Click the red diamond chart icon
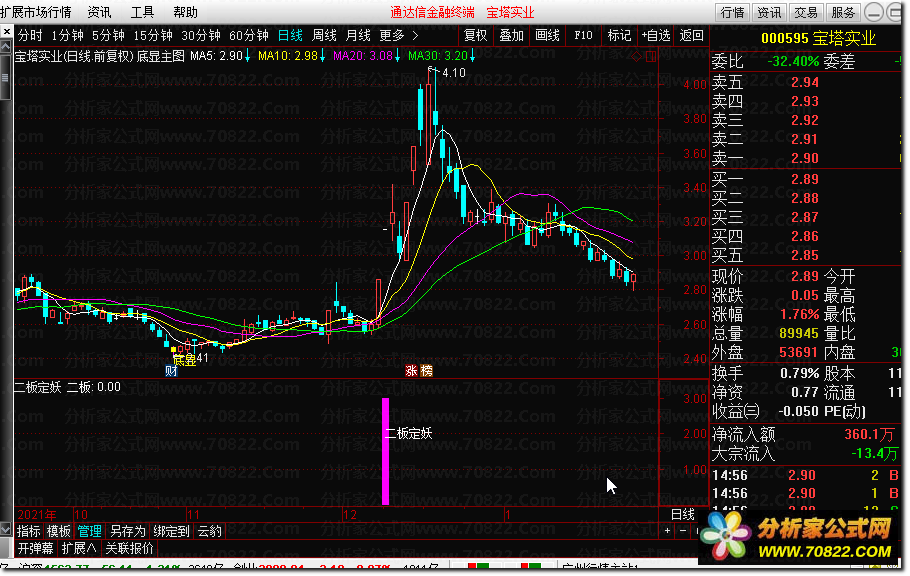This screenshot has height=576, width=910. coord(637,56)
